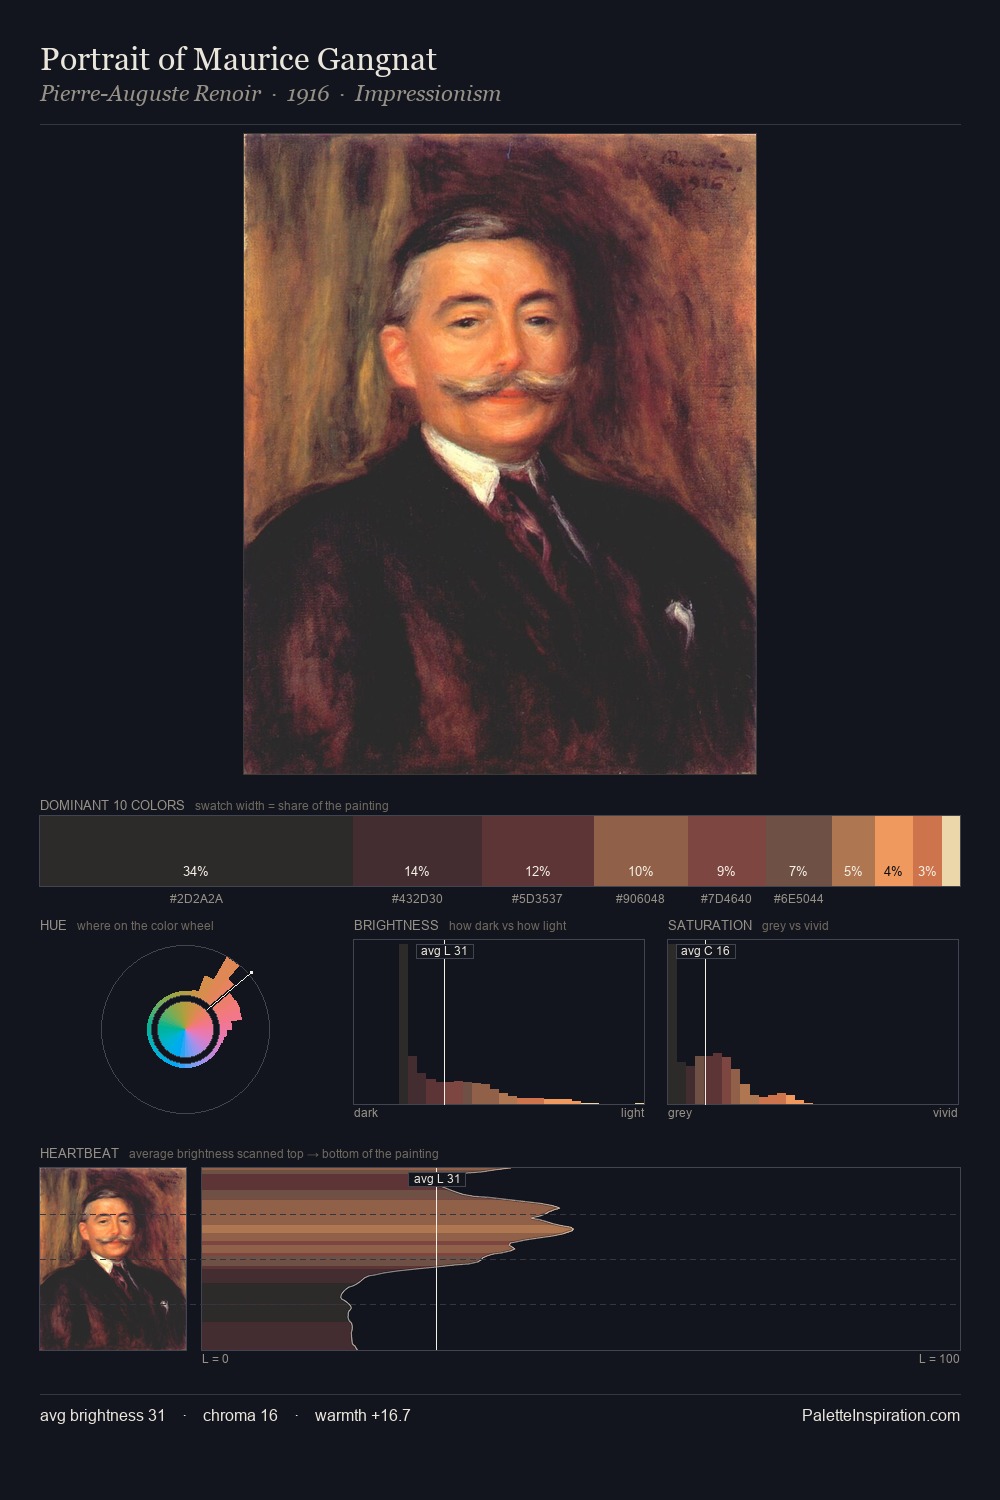The width and height of the screenshot is (1000, 1500).
Task: Click the tallest dark bar in Saturation histogram
Action: tap(672, 1024)
